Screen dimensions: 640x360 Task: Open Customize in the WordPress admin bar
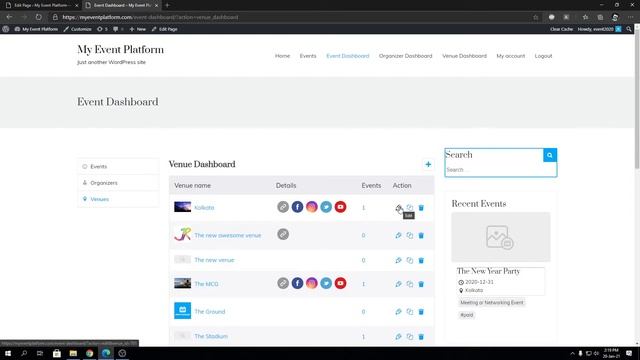click(x=78, y=29)
